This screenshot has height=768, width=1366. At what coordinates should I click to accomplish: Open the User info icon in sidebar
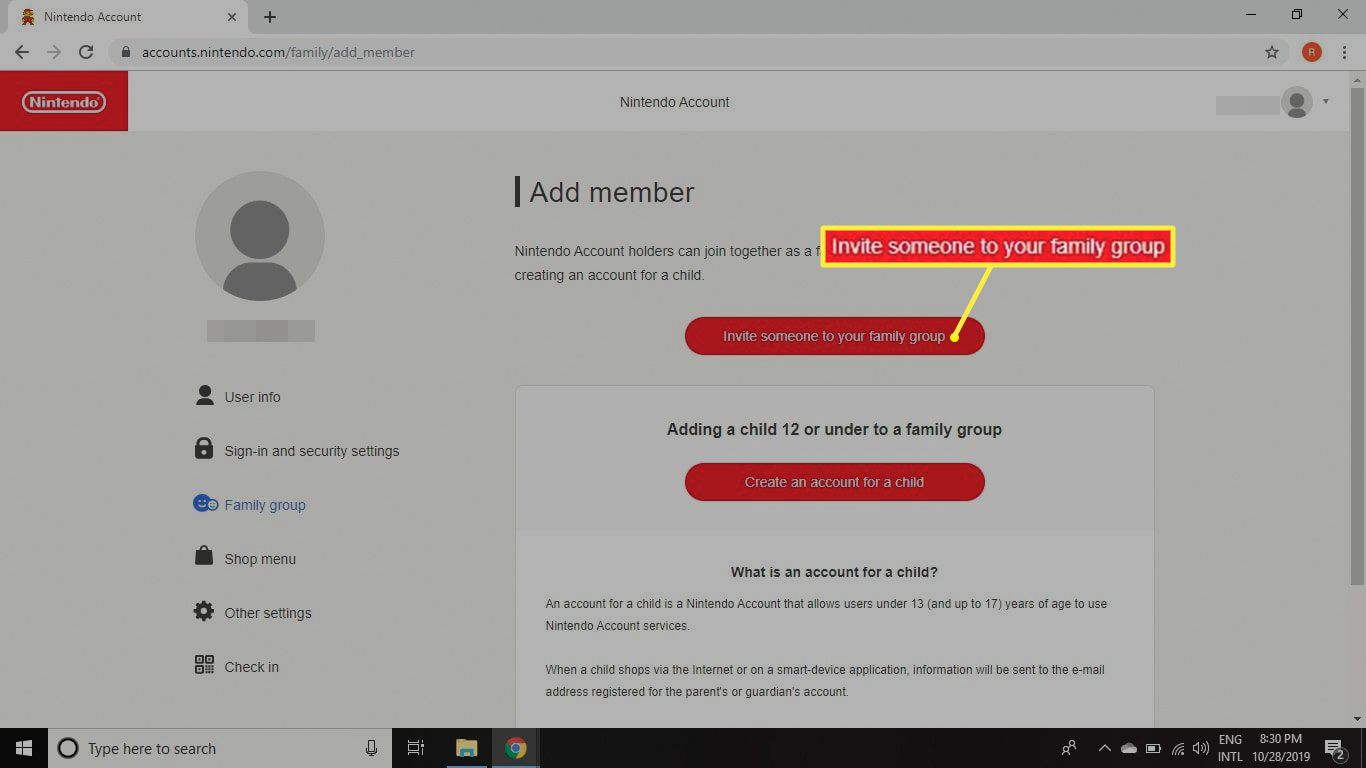(x=205, y=396)
